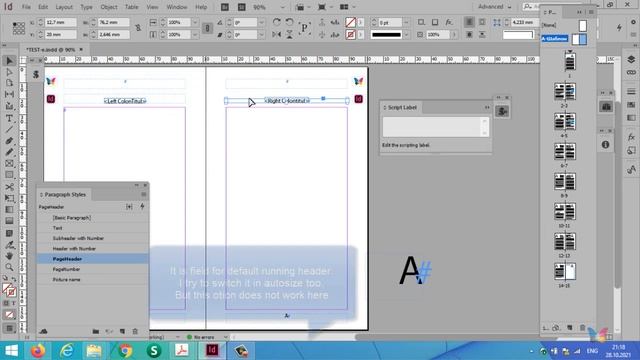Delete selected paragraph style trash button
Viewport: 640px width, 360px height.
(x=135, y=331)
